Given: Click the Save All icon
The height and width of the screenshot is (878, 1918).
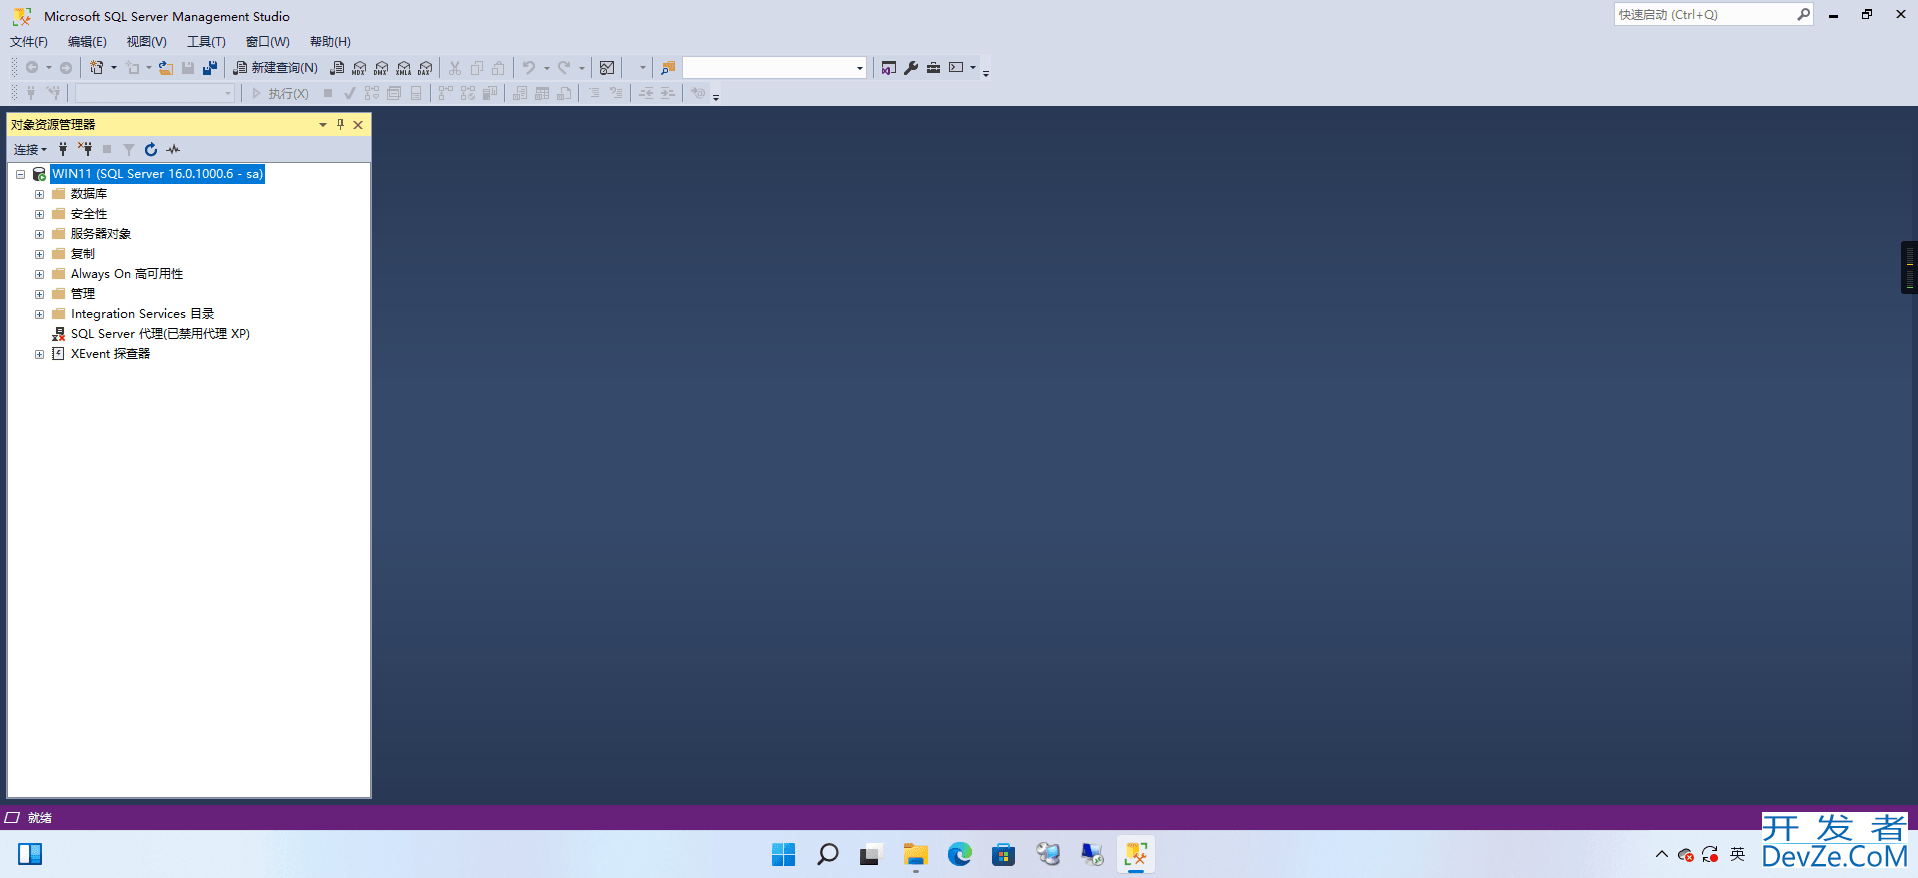Looking at the screenshot, I should [210, 68].
